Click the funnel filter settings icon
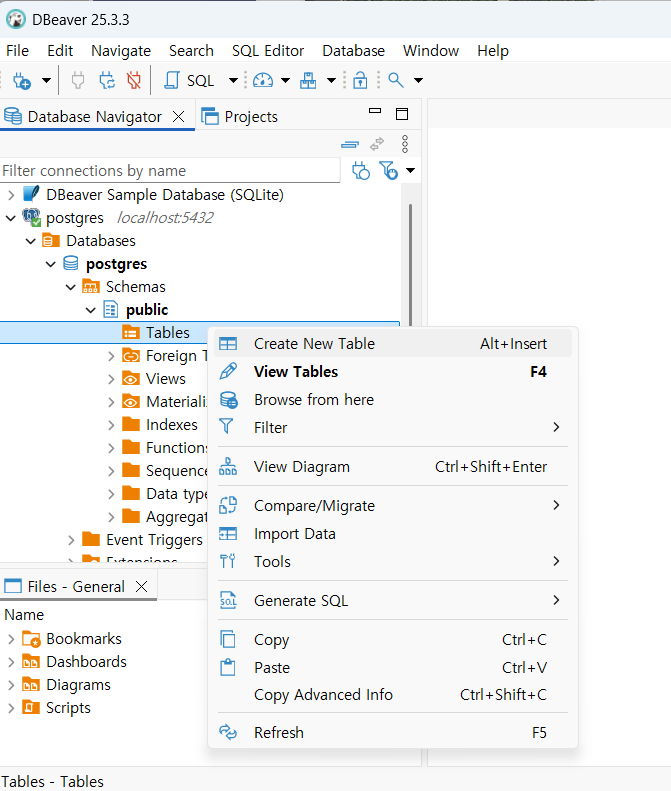671x791 pixels. 389,171
